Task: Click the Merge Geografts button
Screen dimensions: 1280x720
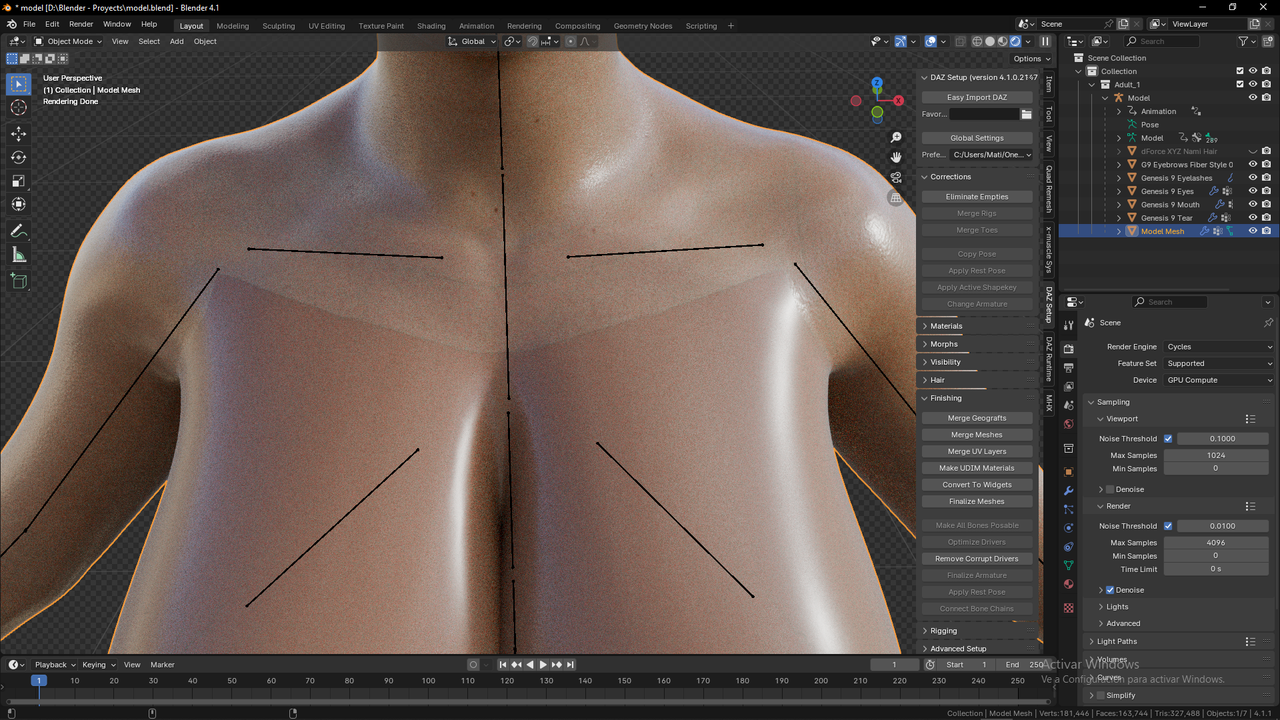Action: [977, 418]
